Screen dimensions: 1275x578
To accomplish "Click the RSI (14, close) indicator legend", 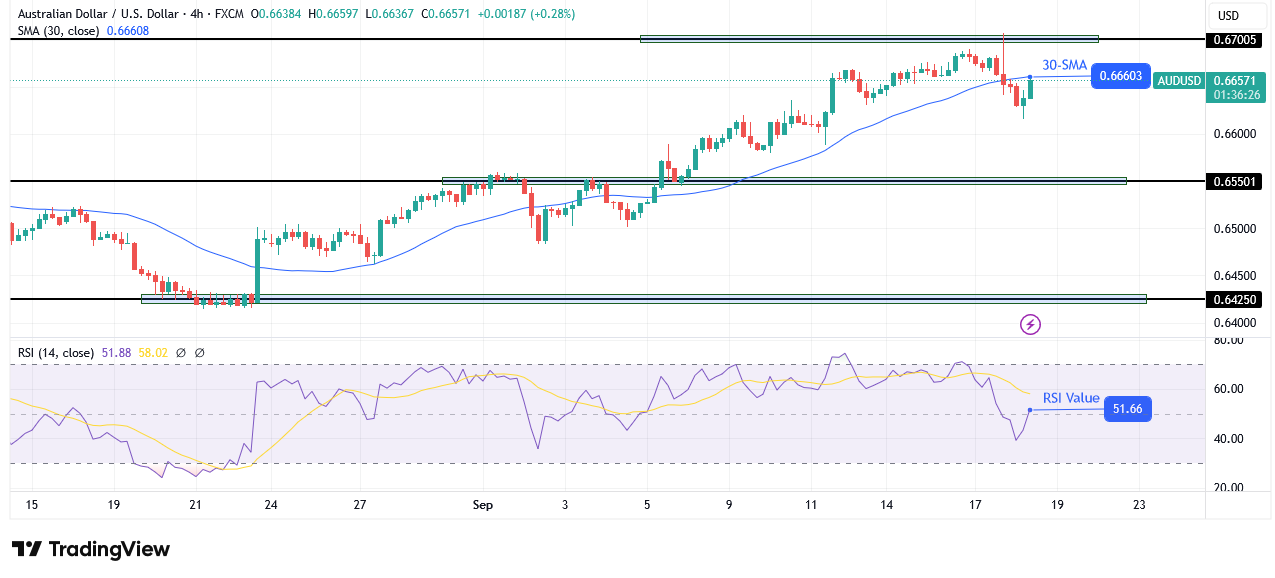I will (x=55, y=352).
